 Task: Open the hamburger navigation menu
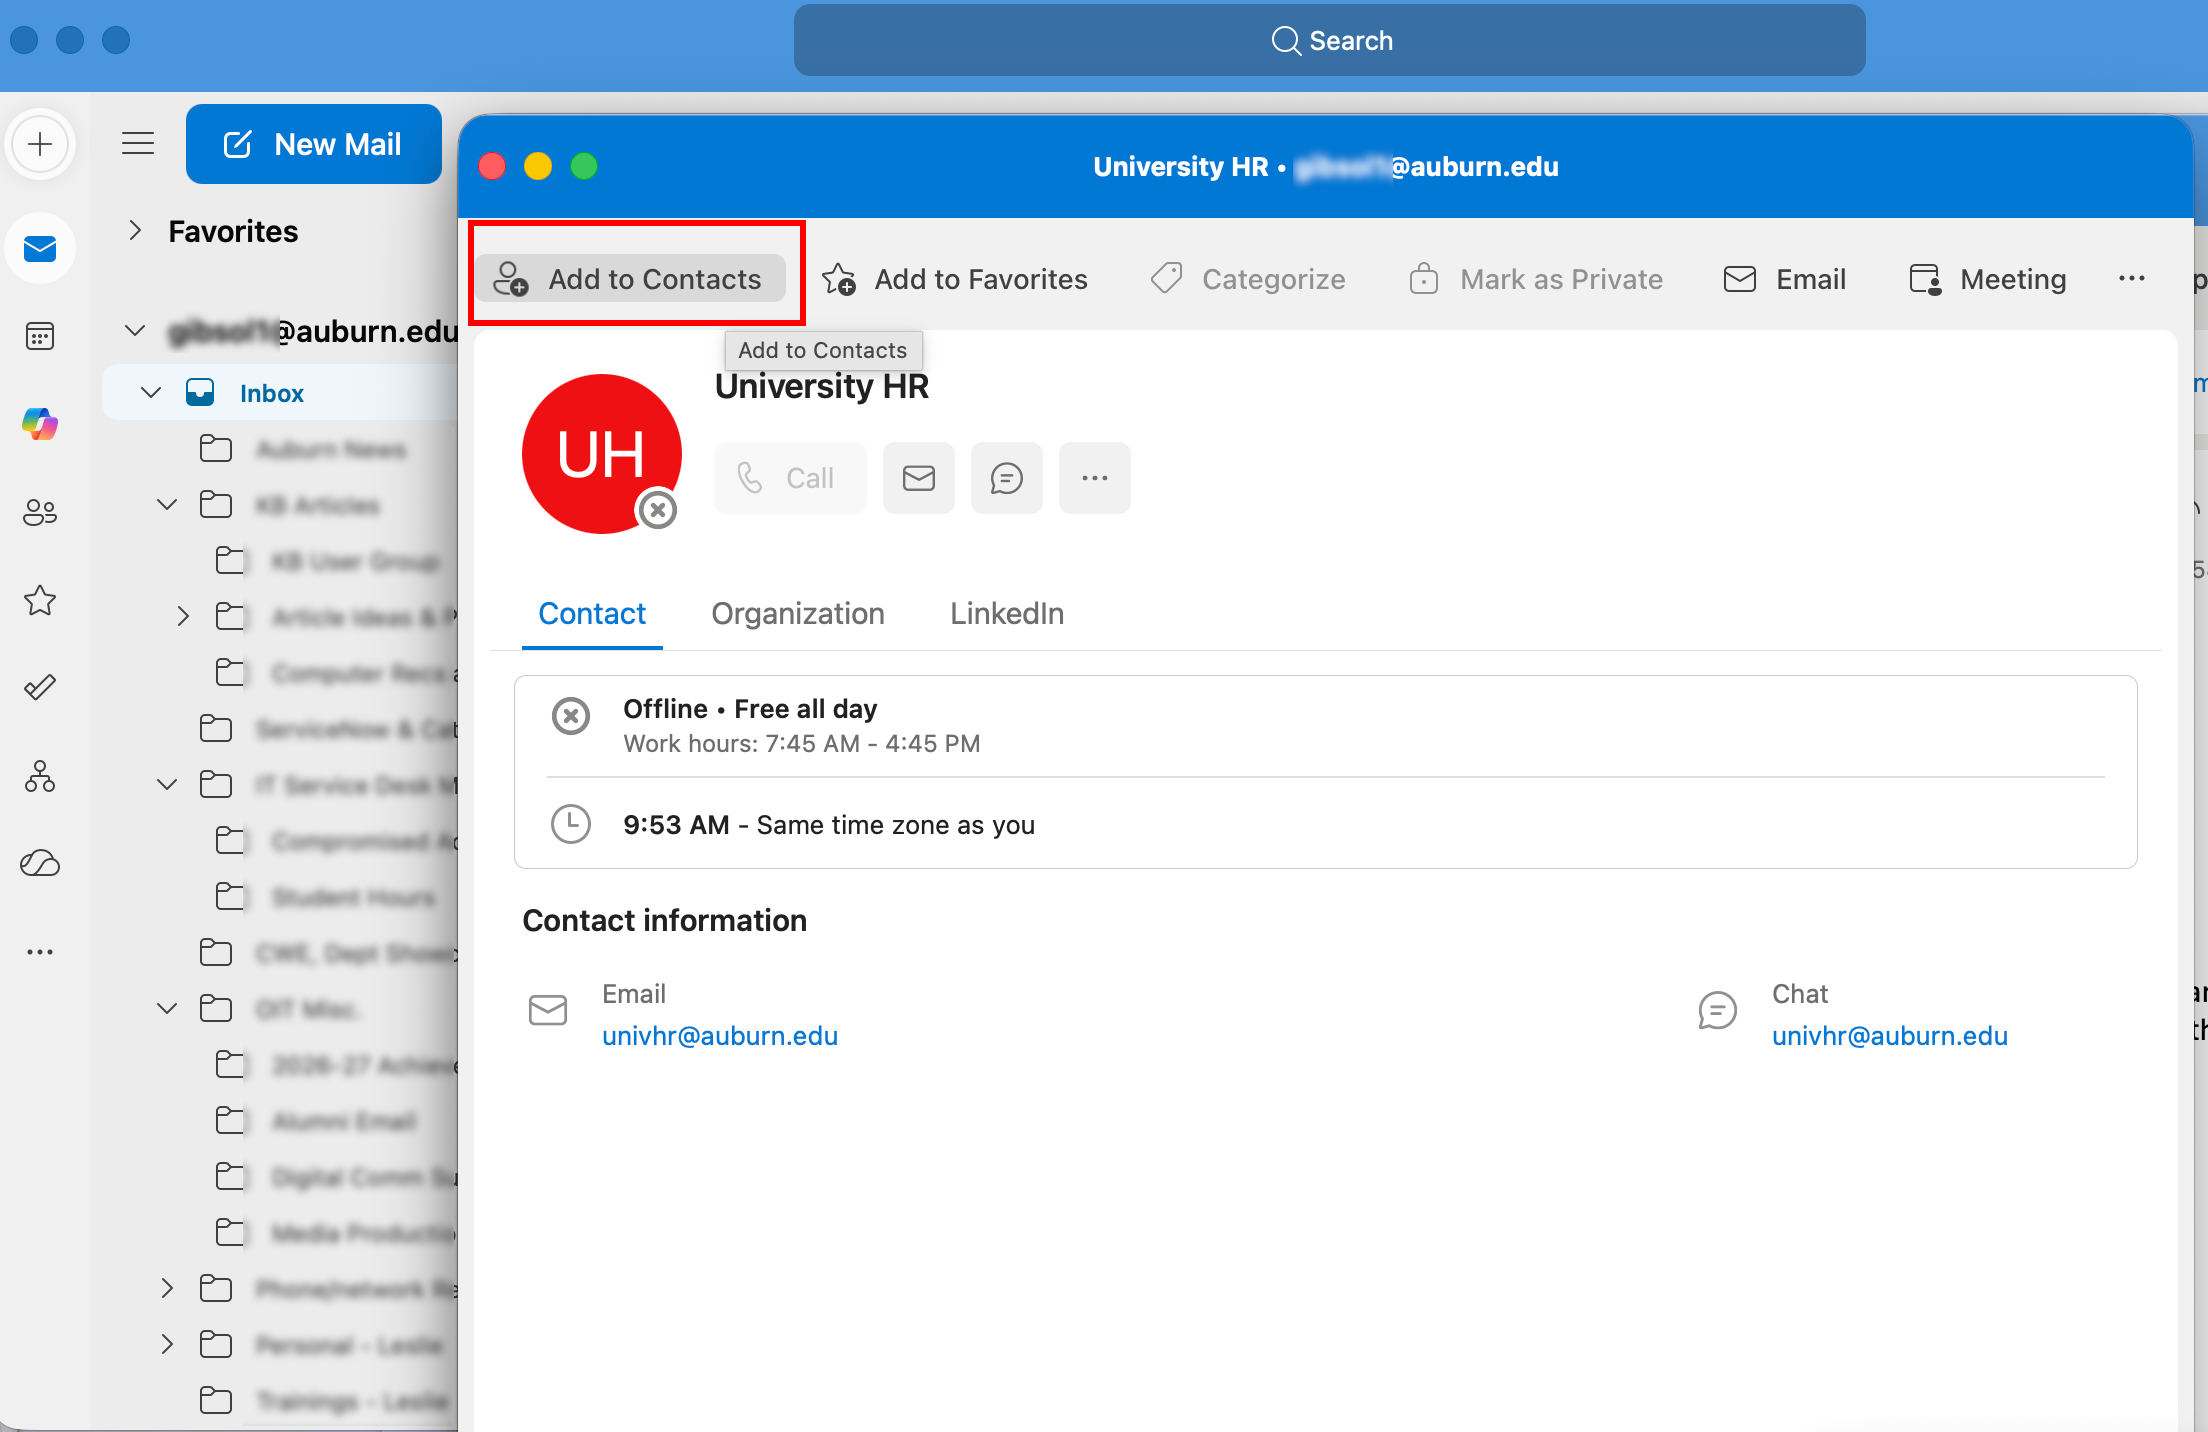click(x=138, y=143)
